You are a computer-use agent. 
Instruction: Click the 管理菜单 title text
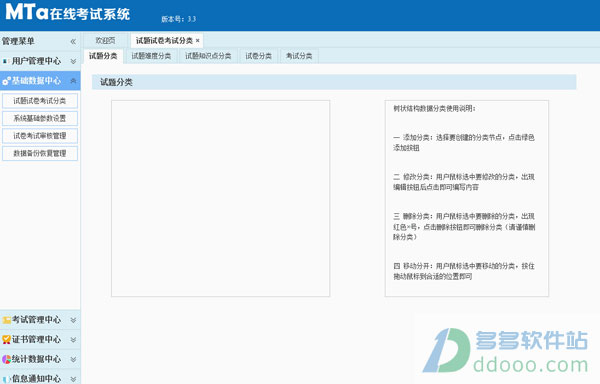(18, 41)
